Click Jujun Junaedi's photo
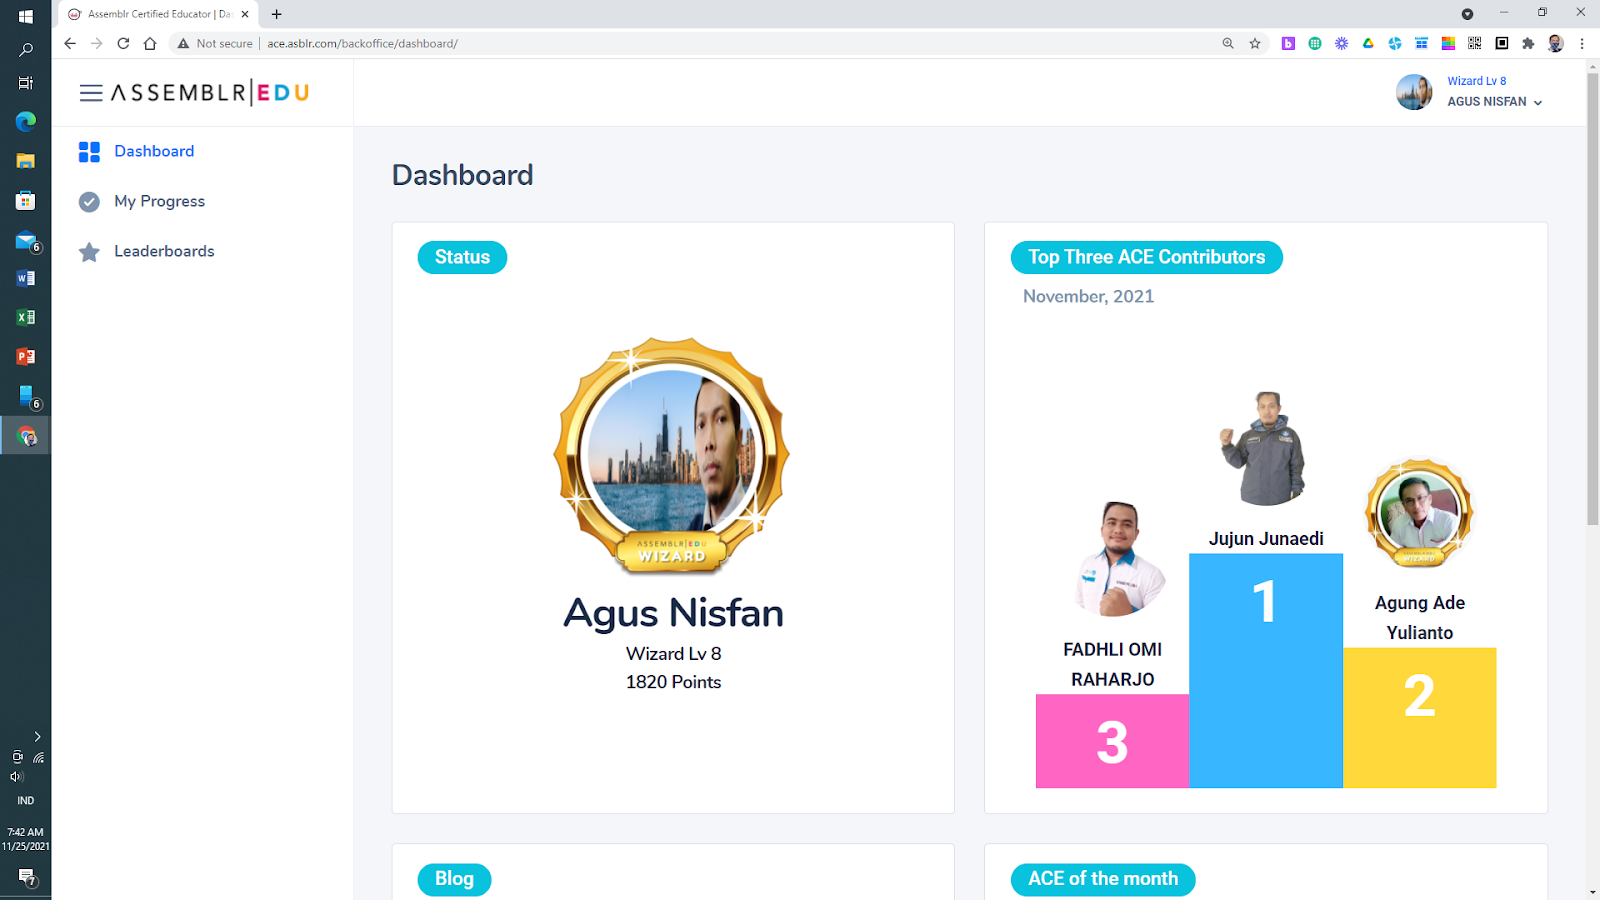This screenshot has width=1600, height=900. click(x=1265, y=448)
